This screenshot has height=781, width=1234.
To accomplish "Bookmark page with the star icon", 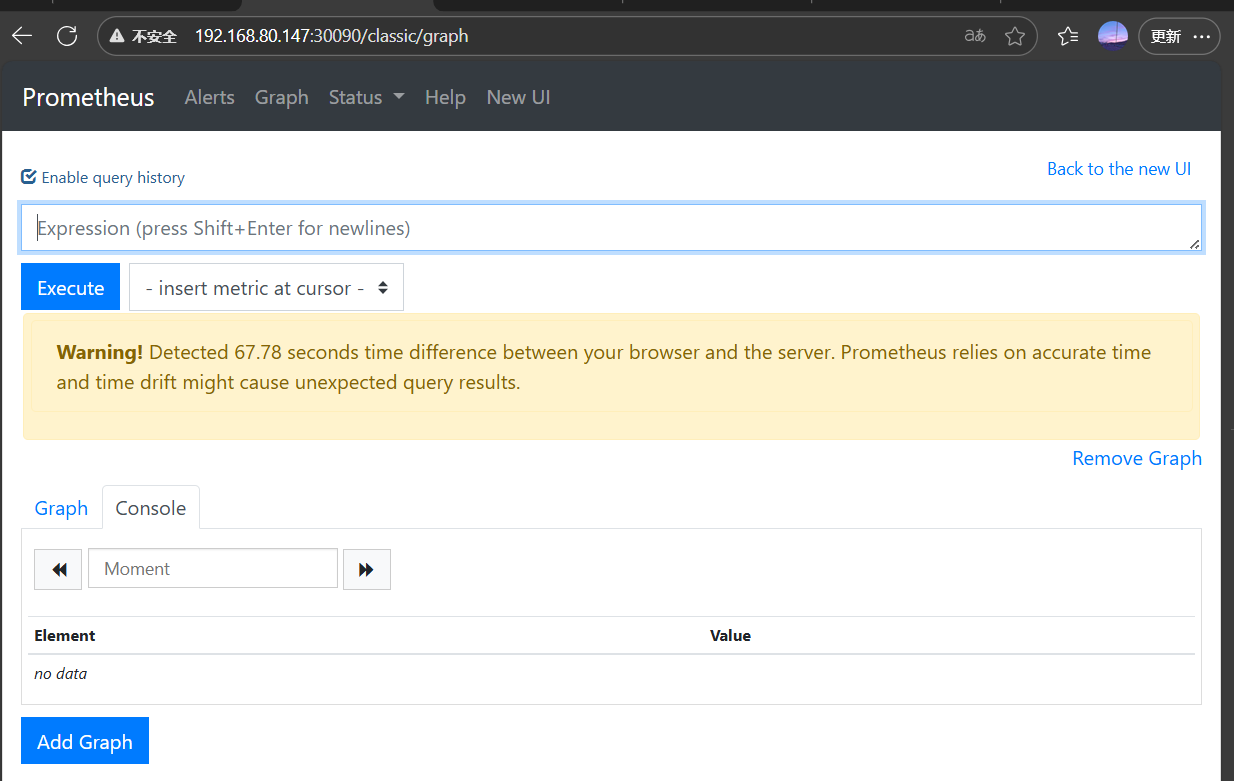I will [x=1015, y=36].
